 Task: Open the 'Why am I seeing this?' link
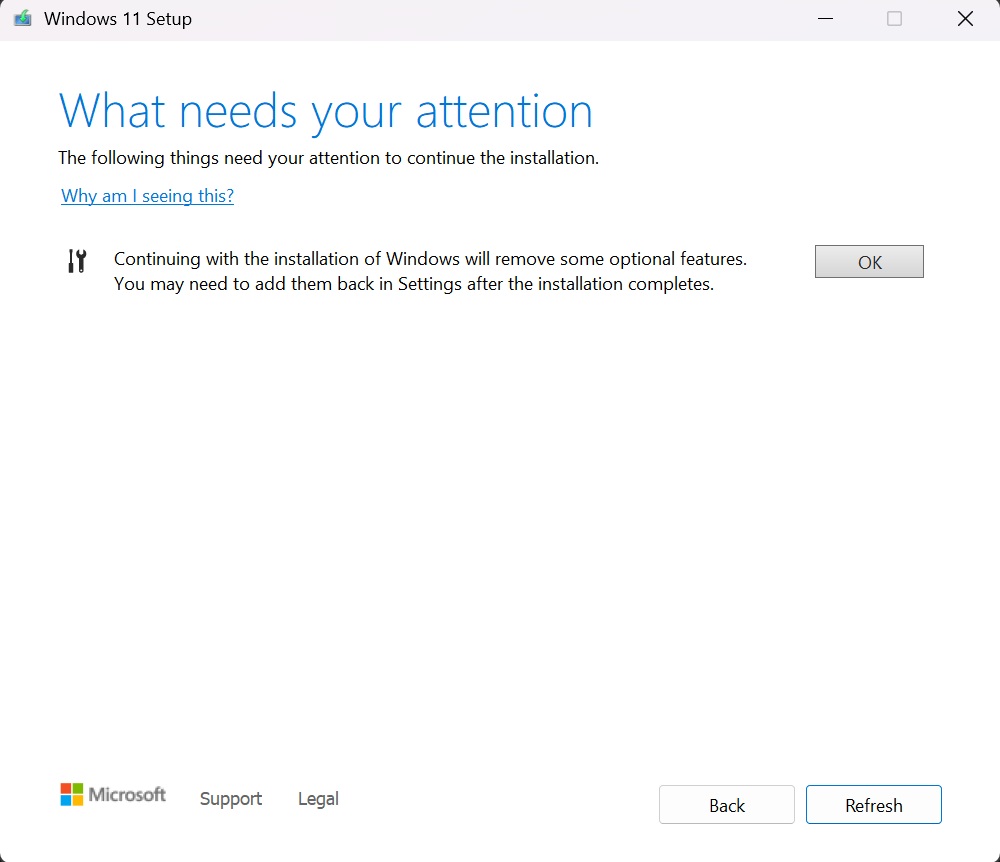pos(147,196)
